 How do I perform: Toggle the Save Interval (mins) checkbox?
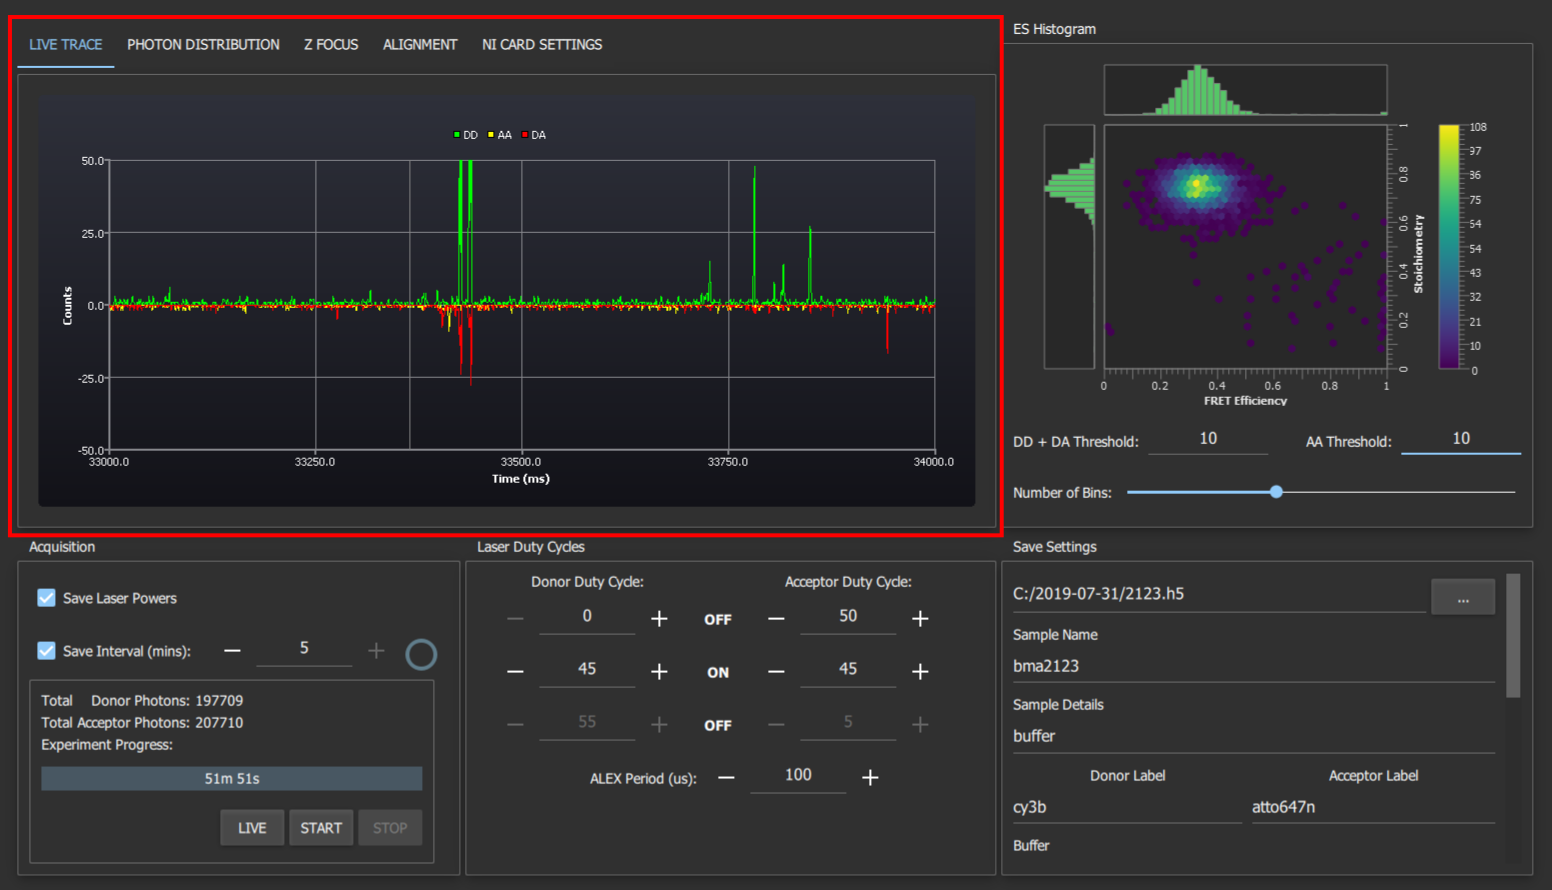(x=46, y=651)
